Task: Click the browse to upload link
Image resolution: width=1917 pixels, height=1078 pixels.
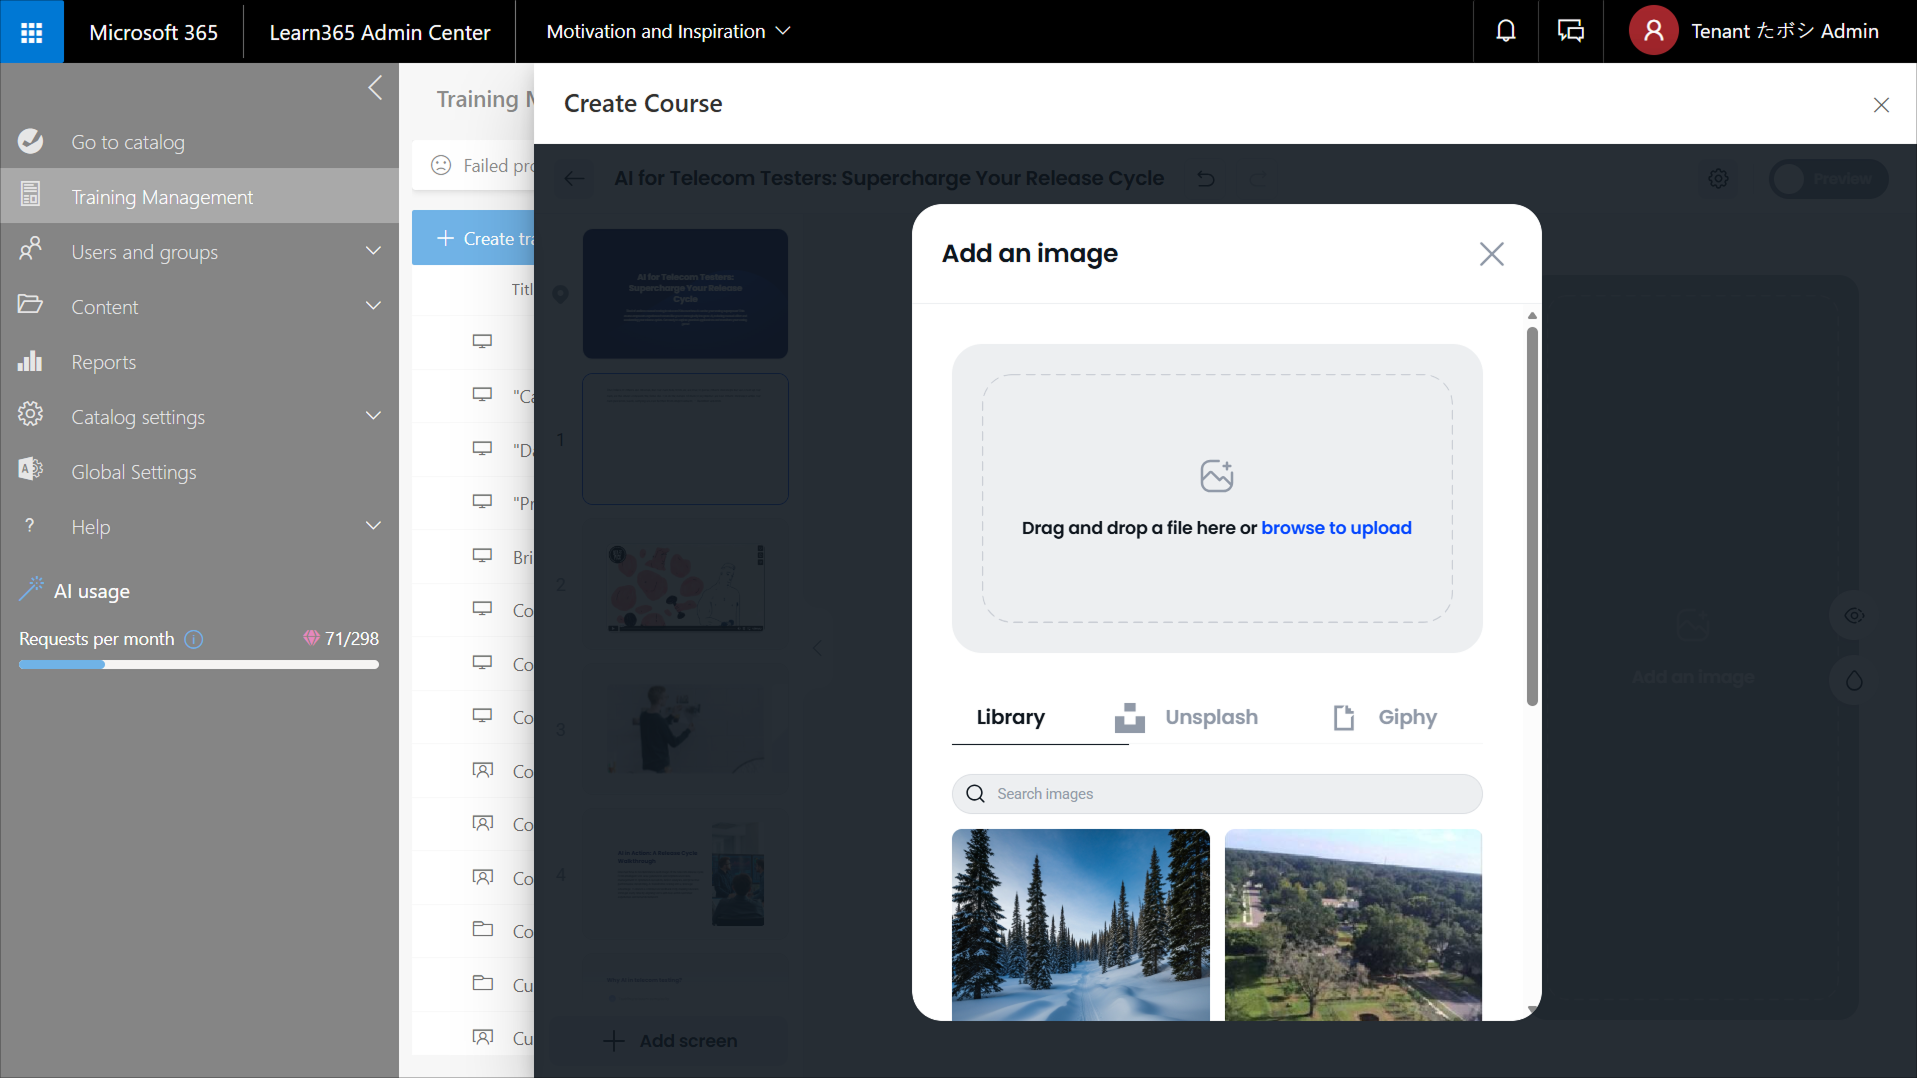Action: click(x=1336, y=528)
